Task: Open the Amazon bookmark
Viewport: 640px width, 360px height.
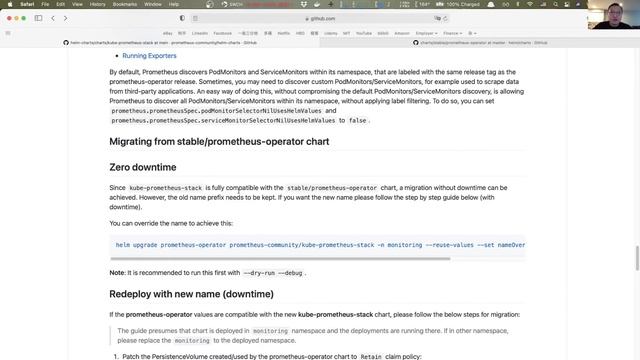Action: [x=402, y=33]
